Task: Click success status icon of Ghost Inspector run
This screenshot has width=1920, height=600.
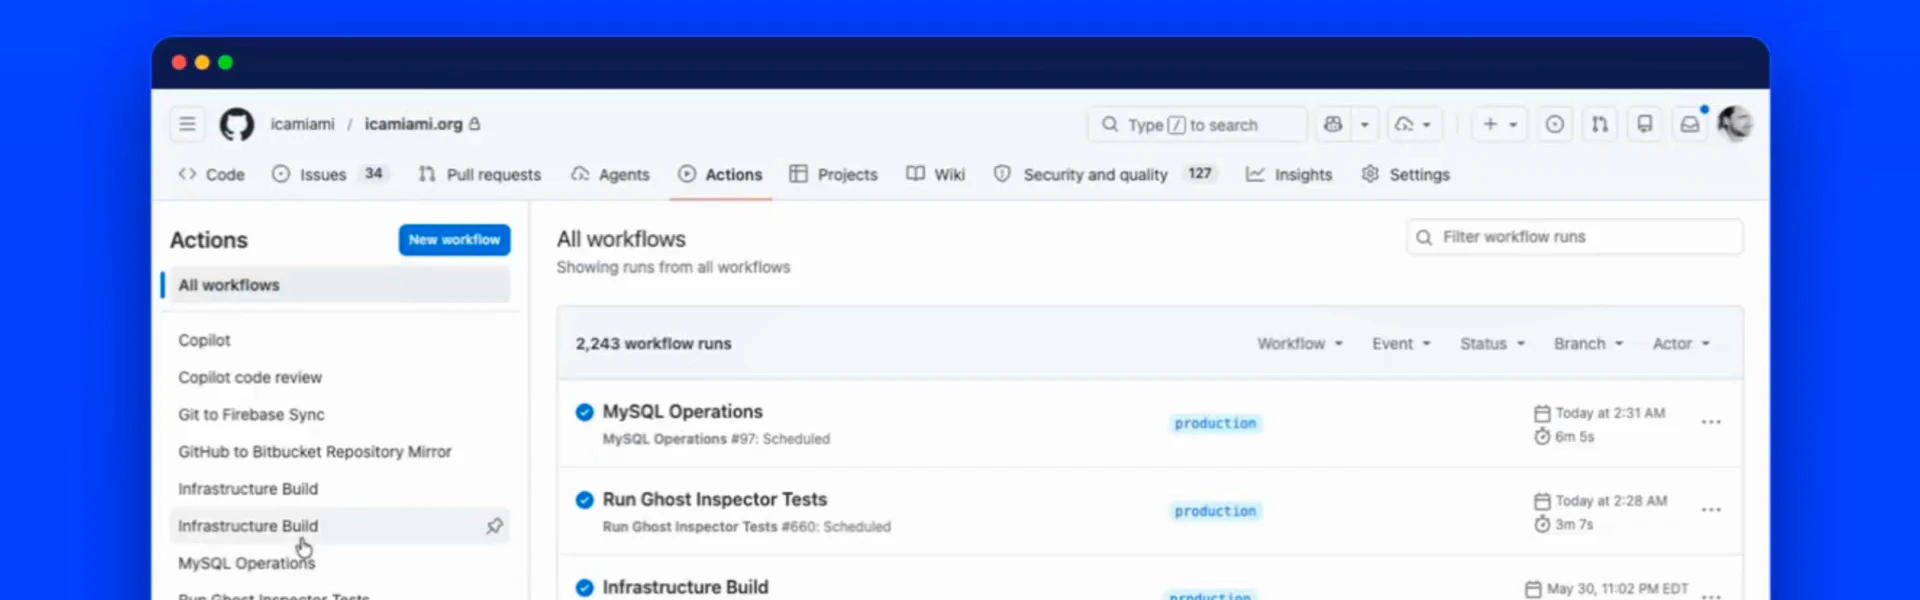Action: 584,500
